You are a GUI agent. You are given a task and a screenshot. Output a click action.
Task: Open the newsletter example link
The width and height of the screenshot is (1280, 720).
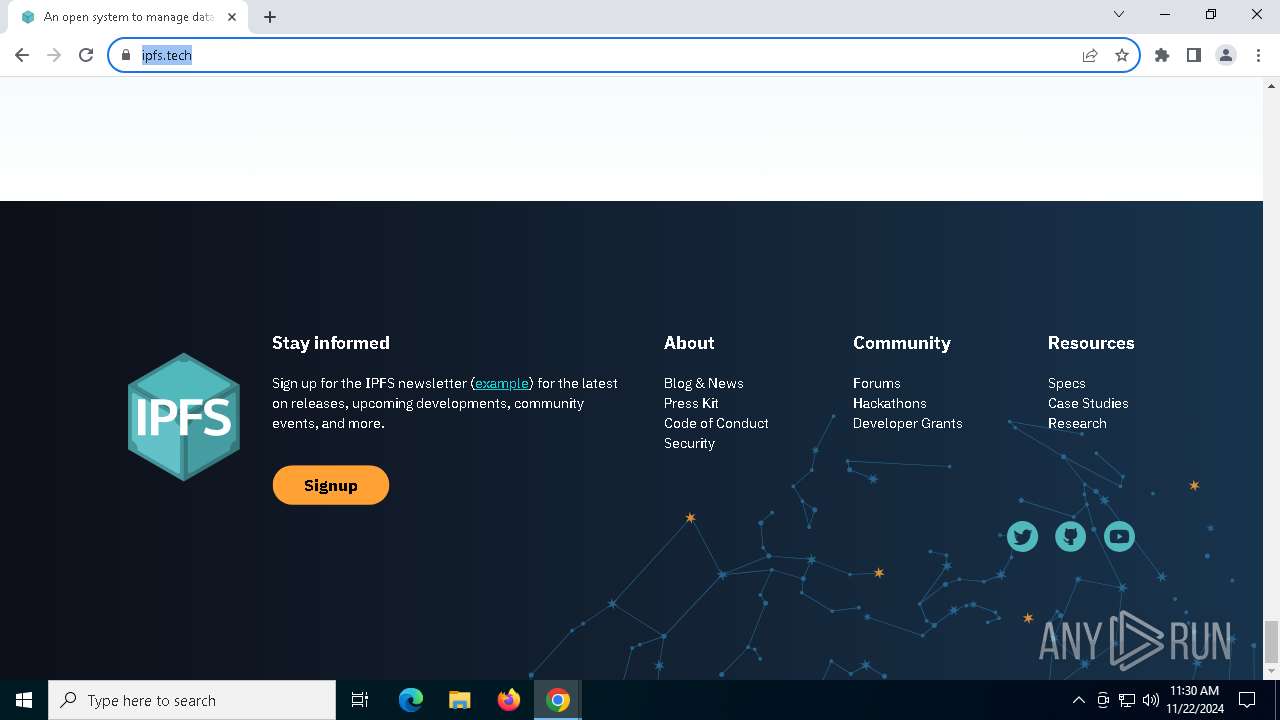click(502, 383)
